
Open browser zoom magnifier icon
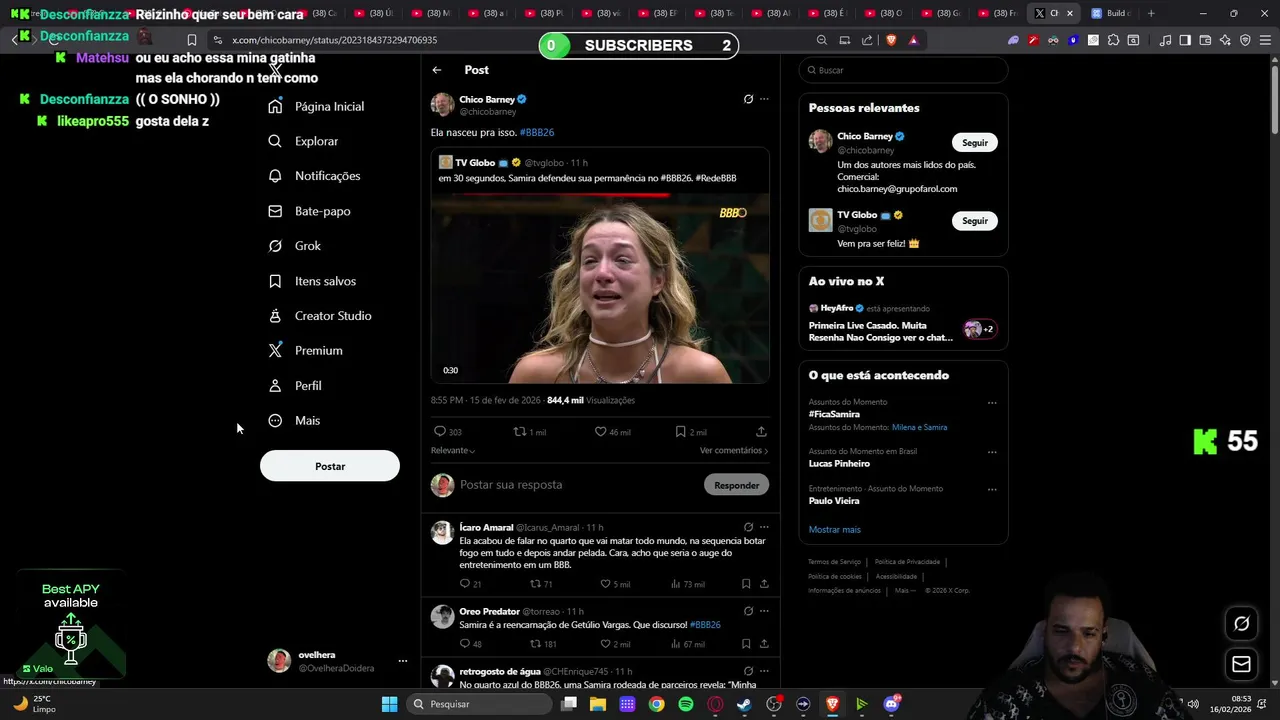coord(822,40)
